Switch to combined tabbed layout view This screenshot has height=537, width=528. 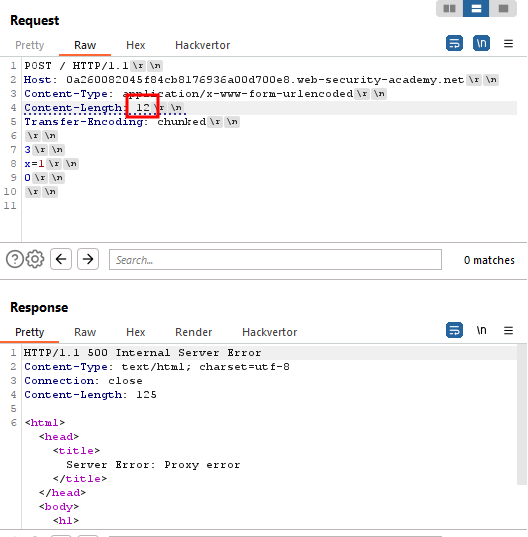[x=503, y=8]
